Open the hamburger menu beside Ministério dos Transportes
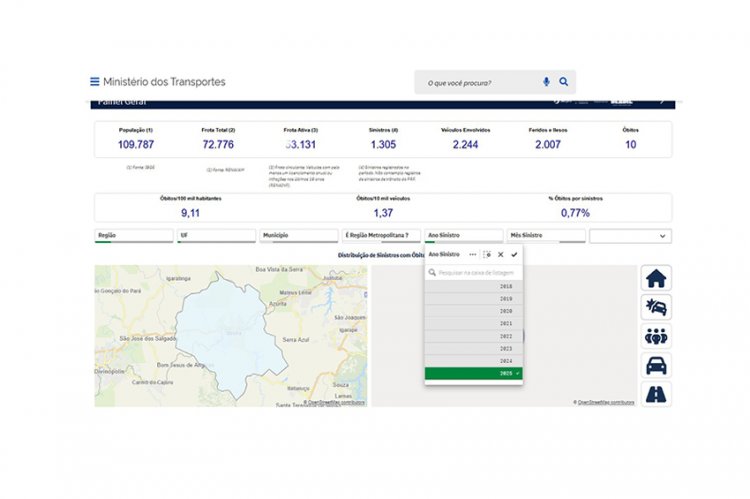This screenshot has width=750, height=499. click(95, 82)
